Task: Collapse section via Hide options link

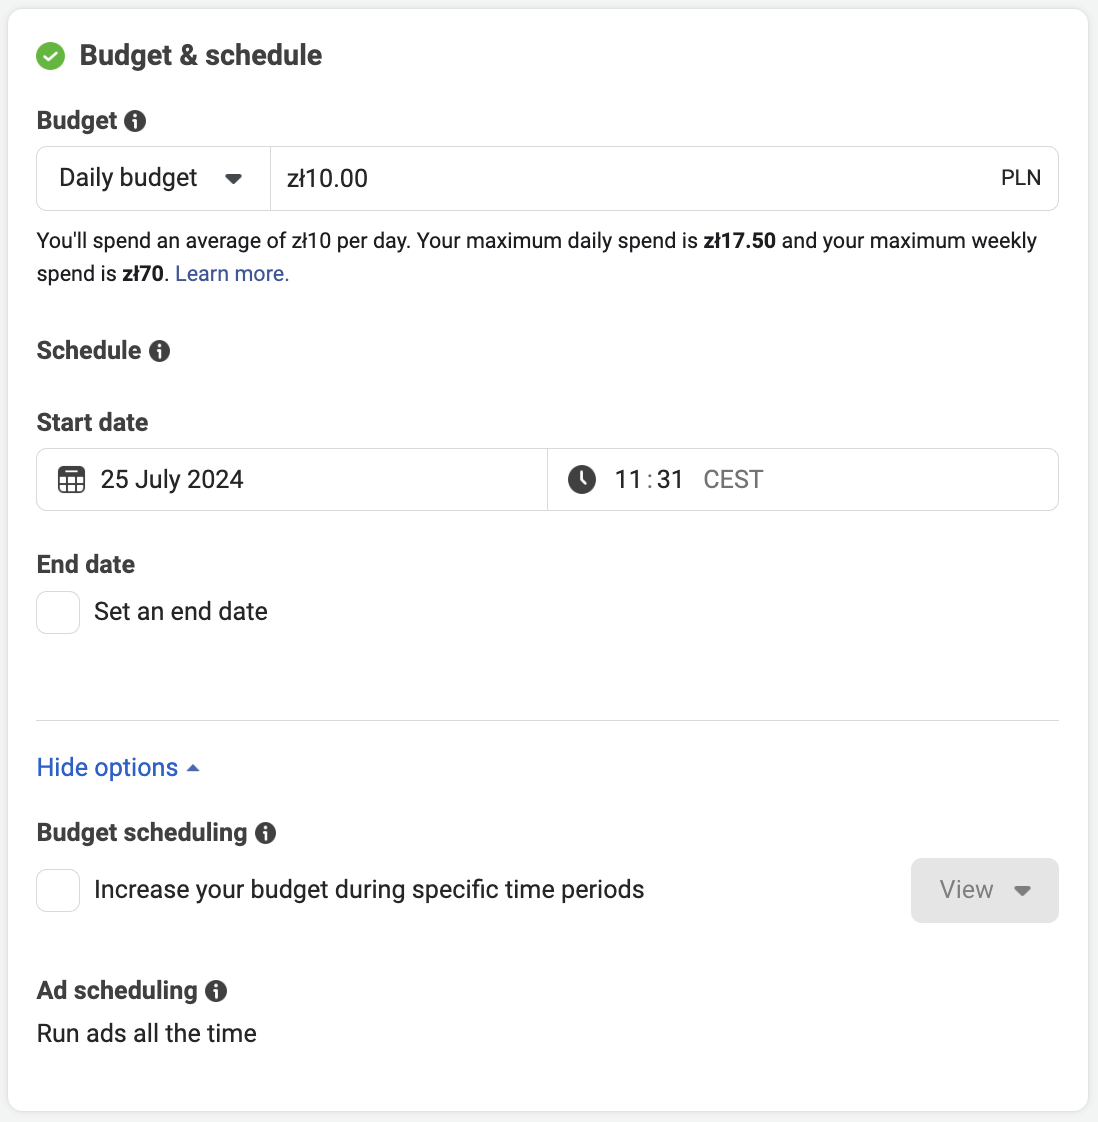Action: pos(107,768)
